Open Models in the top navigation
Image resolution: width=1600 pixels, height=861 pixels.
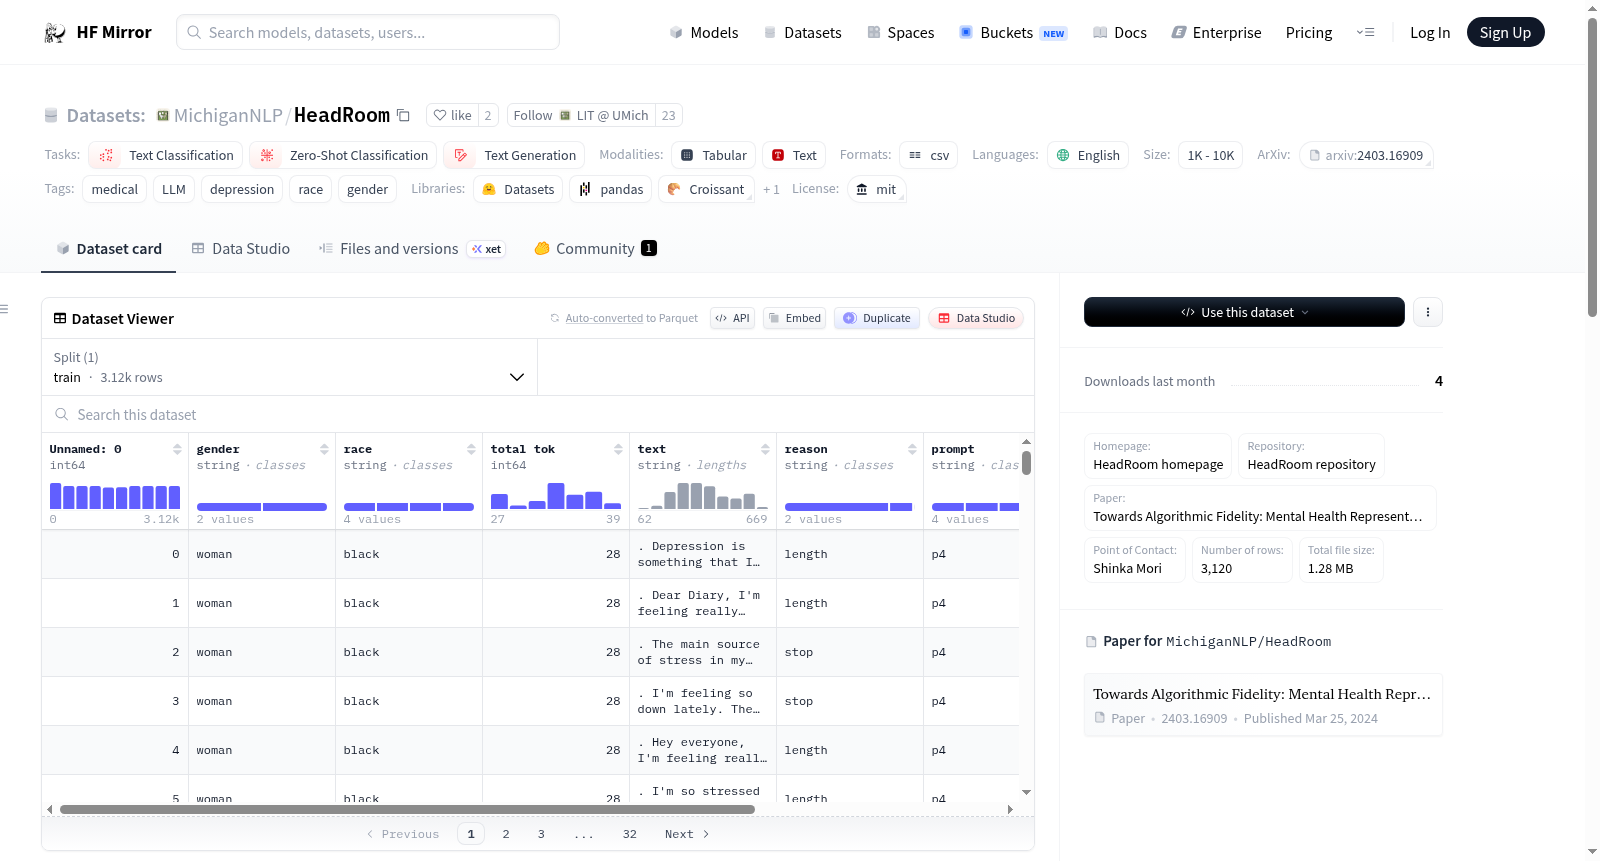704,33
